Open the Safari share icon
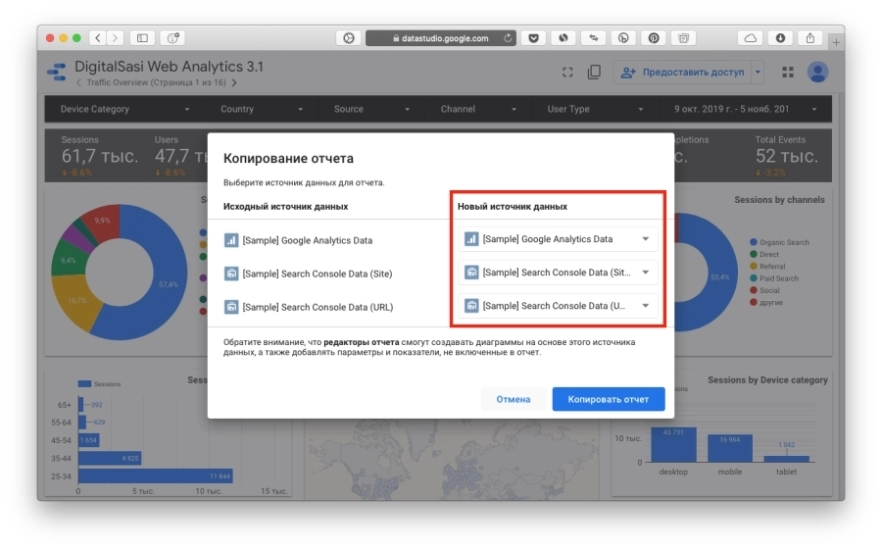The height and width of the screenshot is (550, 882). (810, 38)
